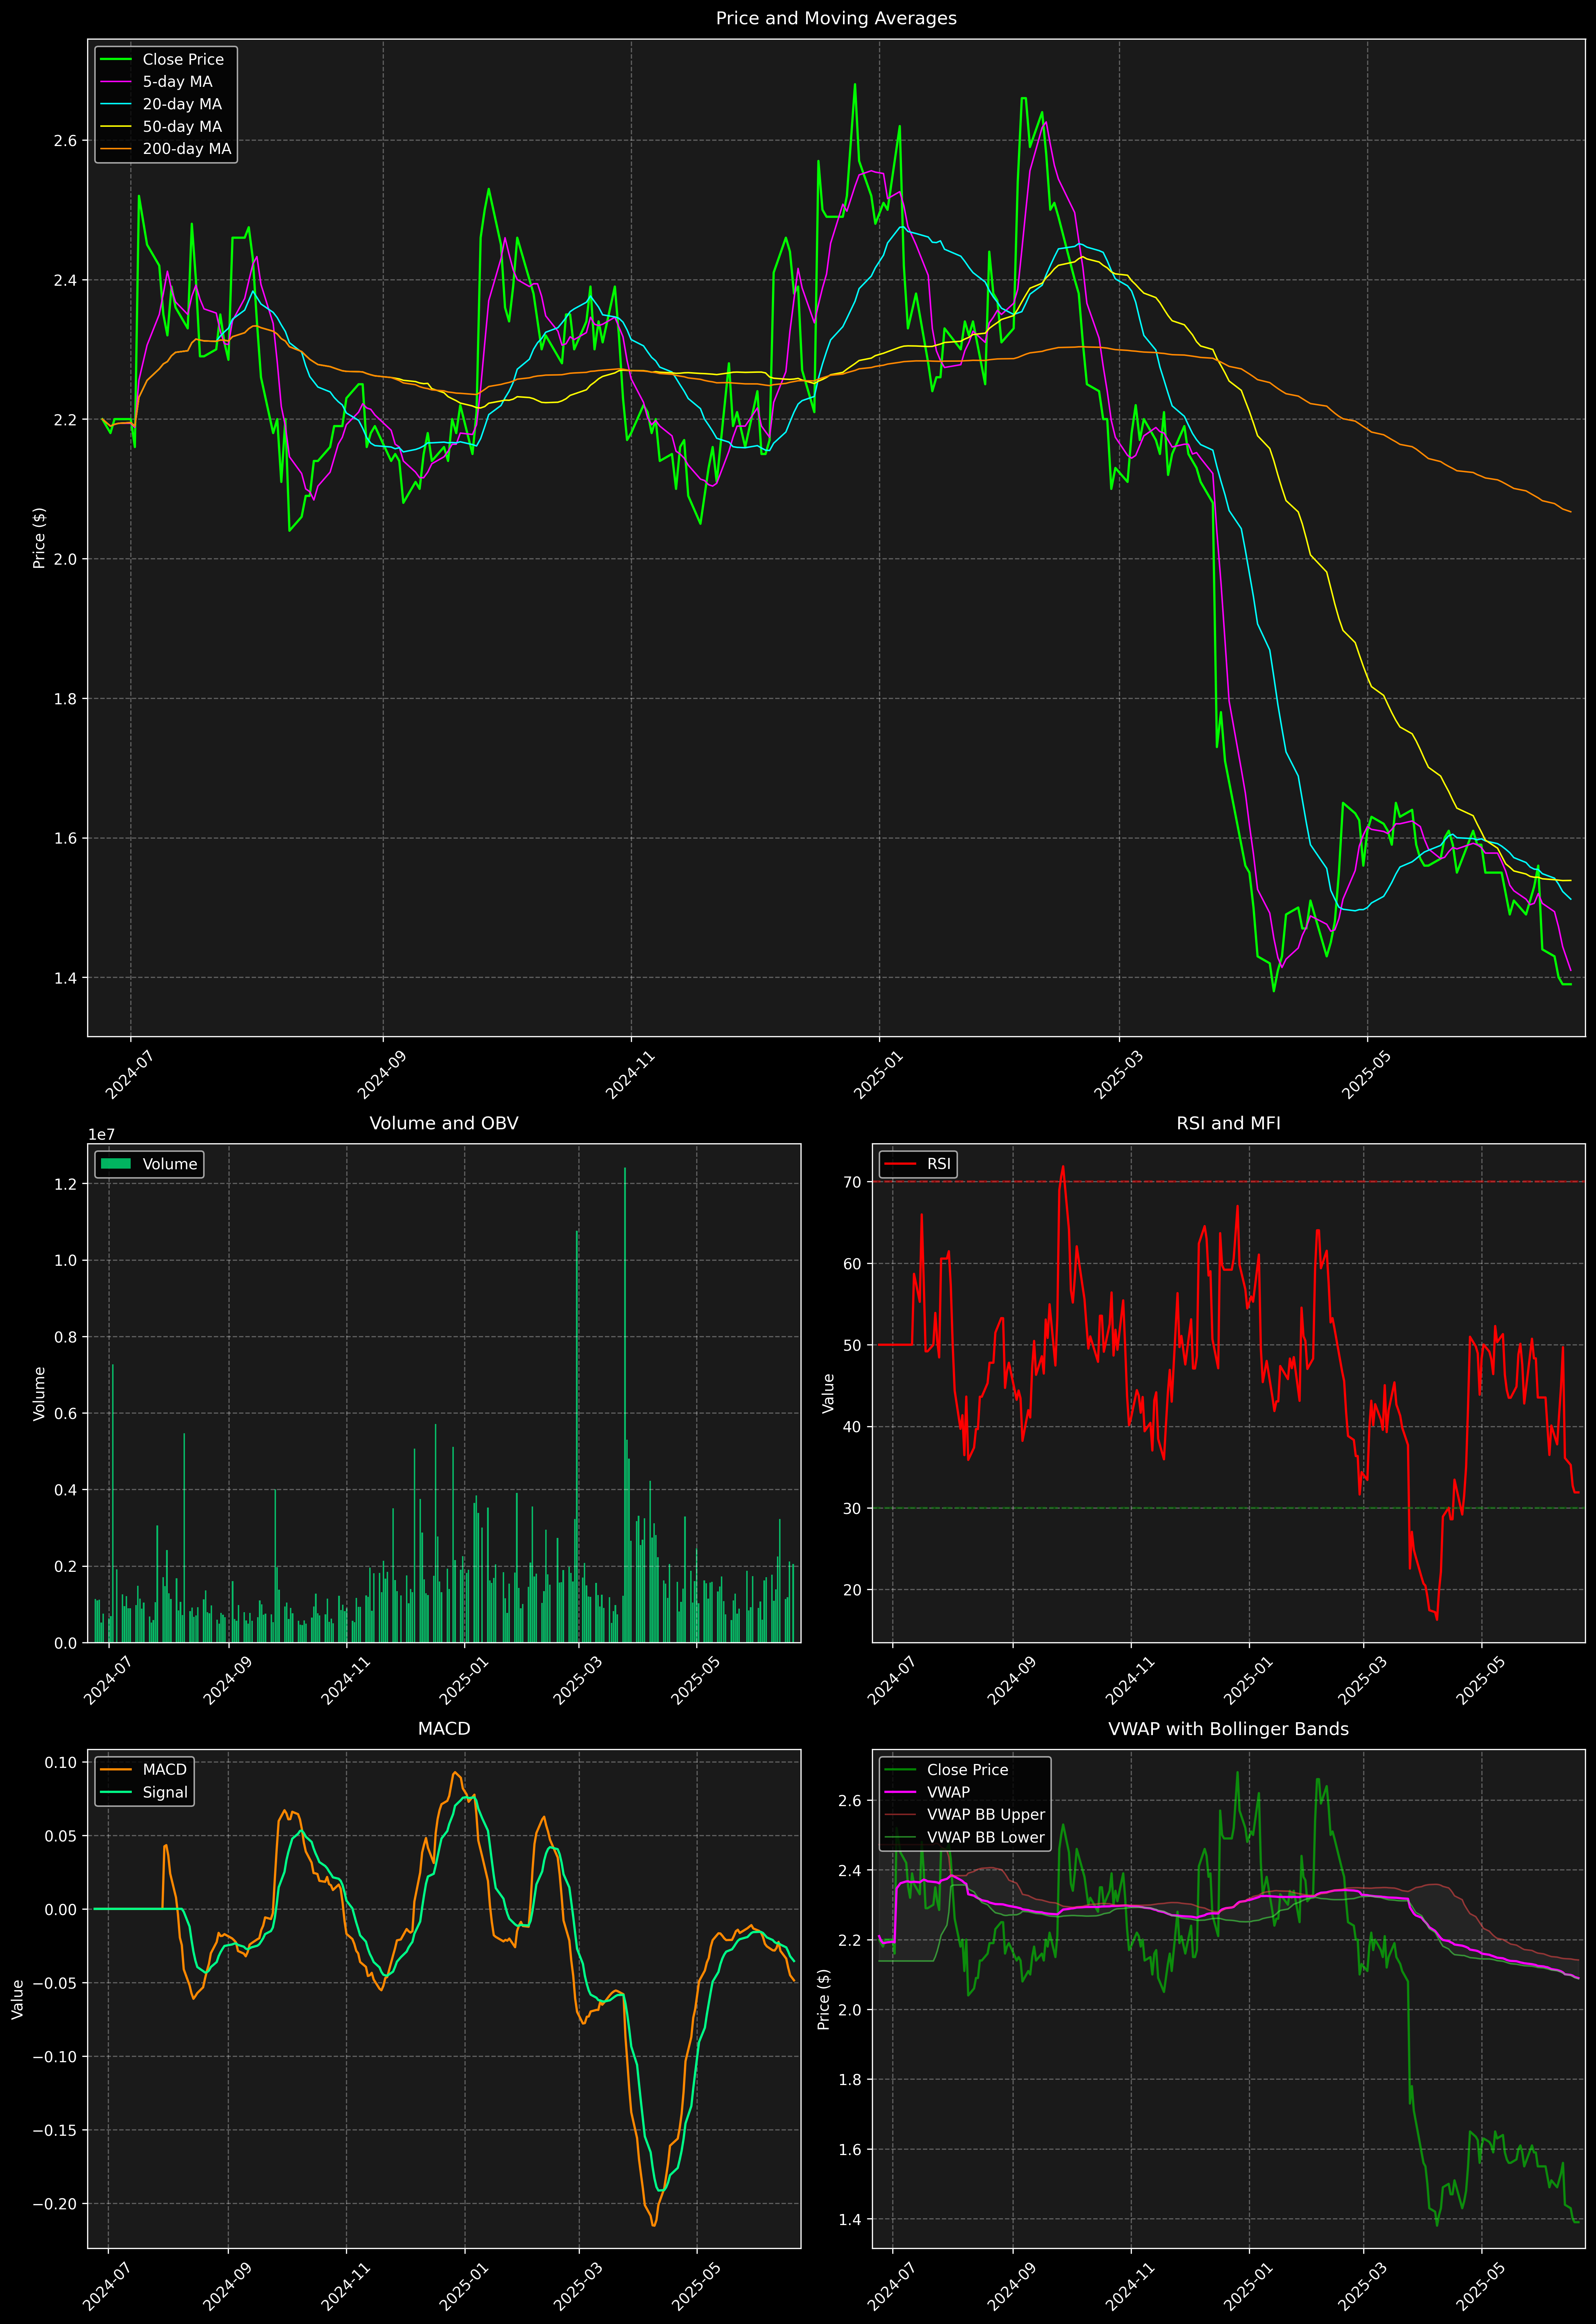Image resolution: width=1596 pixels, height=2324 pixels.
Task: Click the 'Value' y-axis label of the RSI chart
Action: (x=828, y=1393)
